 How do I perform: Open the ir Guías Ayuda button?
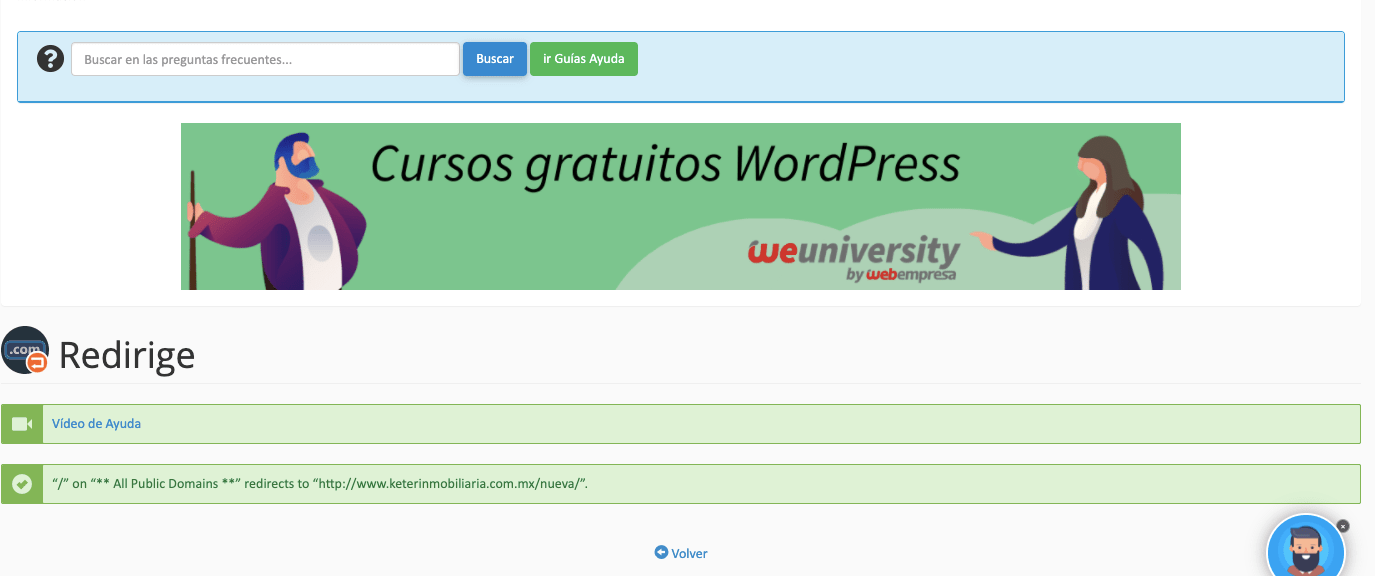tap(584, 59)
